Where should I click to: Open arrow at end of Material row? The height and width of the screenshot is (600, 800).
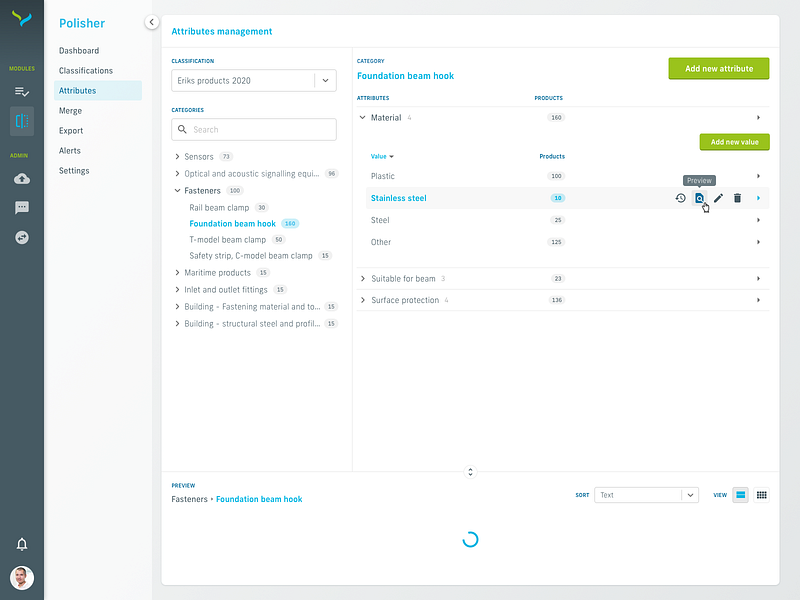758,117
